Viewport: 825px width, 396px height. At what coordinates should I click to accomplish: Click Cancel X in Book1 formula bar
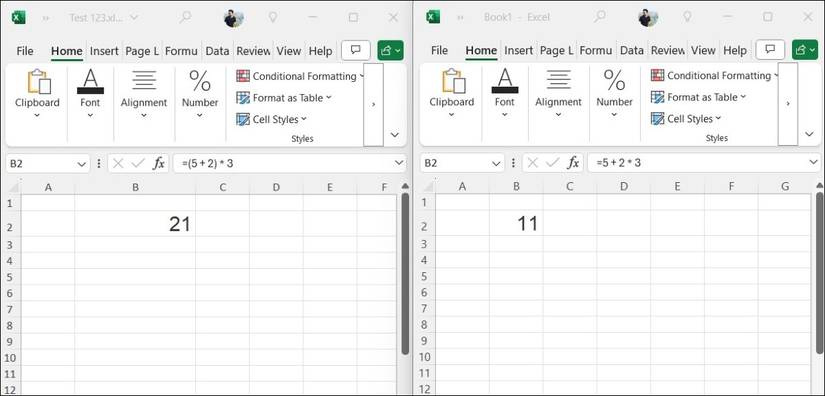532,164
